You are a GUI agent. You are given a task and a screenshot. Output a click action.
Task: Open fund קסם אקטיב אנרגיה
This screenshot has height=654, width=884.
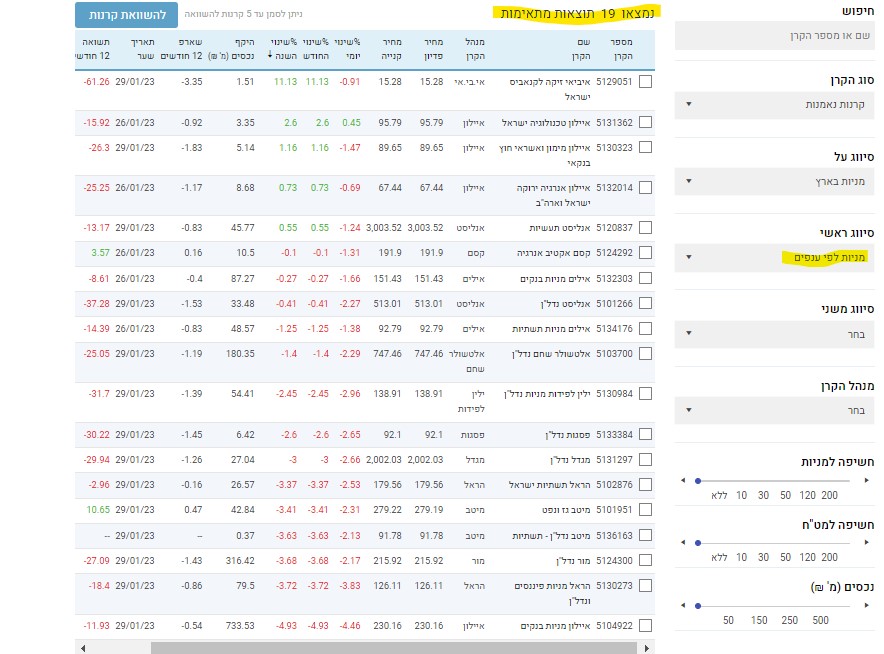pyautogui.click(x=554, y=253)
